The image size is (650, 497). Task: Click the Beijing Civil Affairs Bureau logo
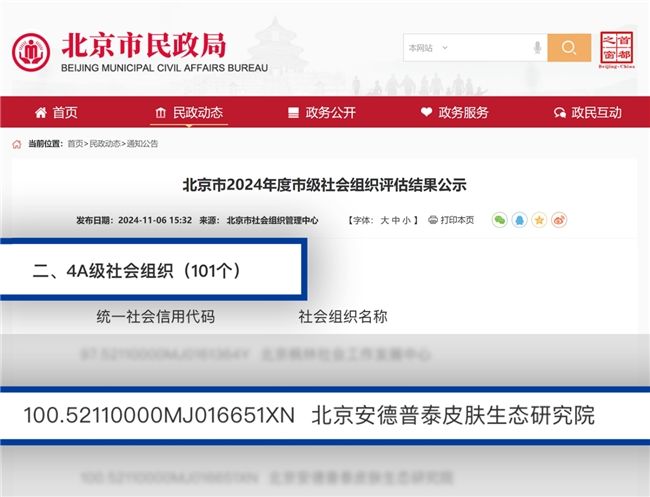[x=31, y=52]
